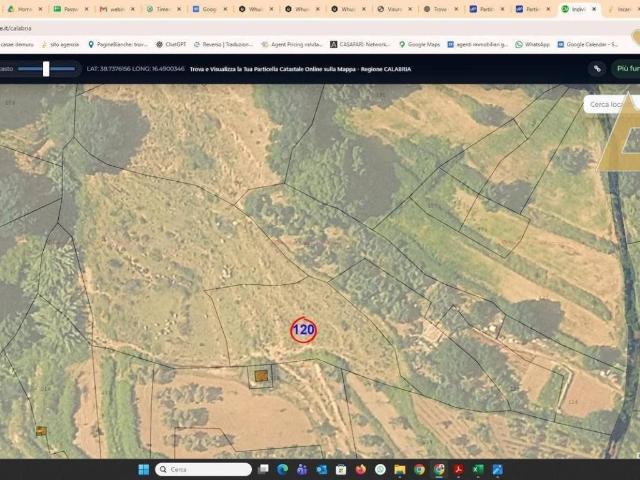Close the active 'Indivi' browser tab
Image resolution: width=640 pixels, height=480 pixels.
pos(594,9)
